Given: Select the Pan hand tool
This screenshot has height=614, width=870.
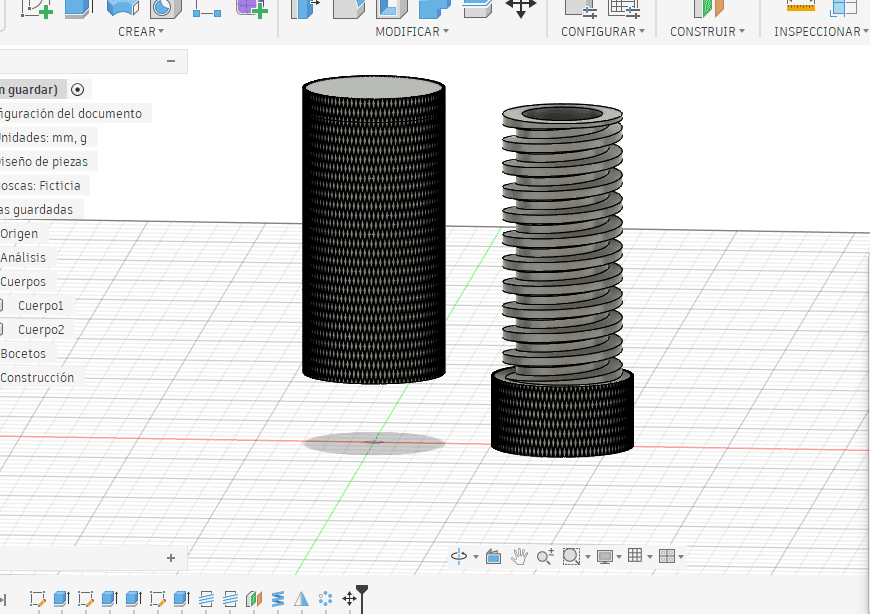Looking at the screenshot, I should pyautogui.click(x=520, y=556).
